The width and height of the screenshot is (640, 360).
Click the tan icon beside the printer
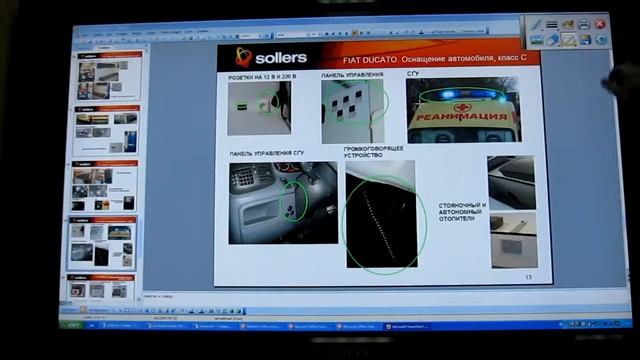tap(568, 24)
